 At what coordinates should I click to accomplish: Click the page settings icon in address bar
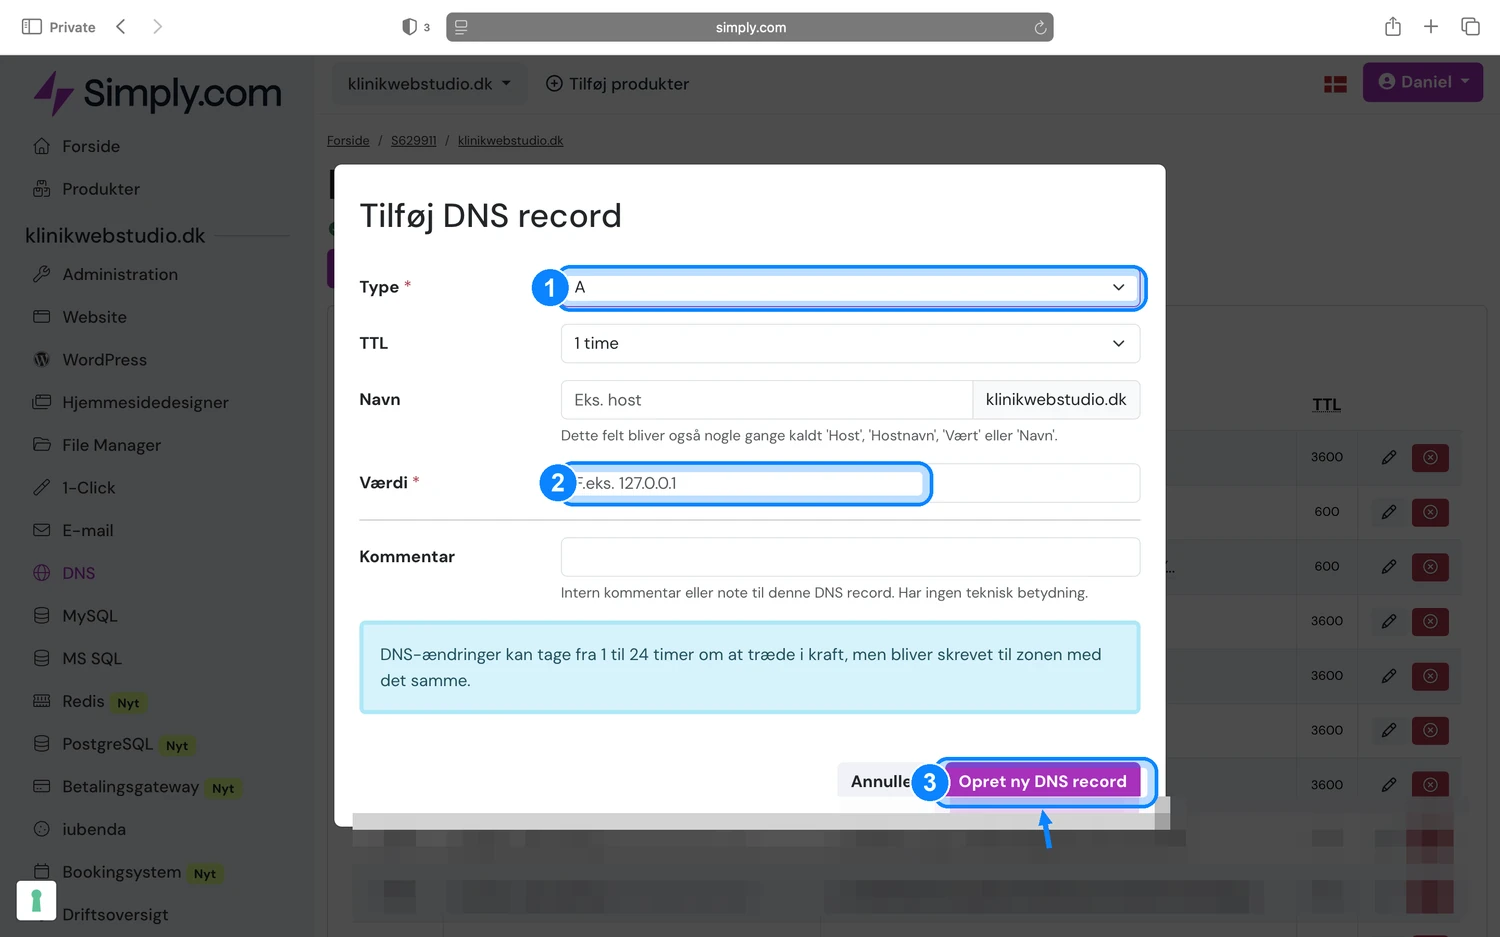(461, 27)
